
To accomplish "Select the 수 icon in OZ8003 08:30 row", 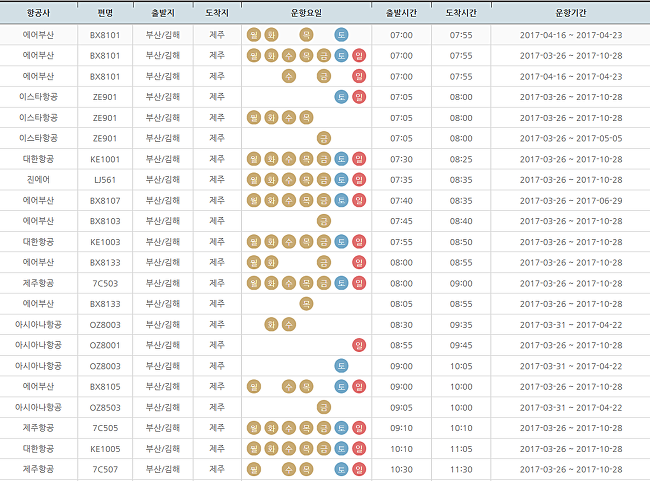I will 289,324.
